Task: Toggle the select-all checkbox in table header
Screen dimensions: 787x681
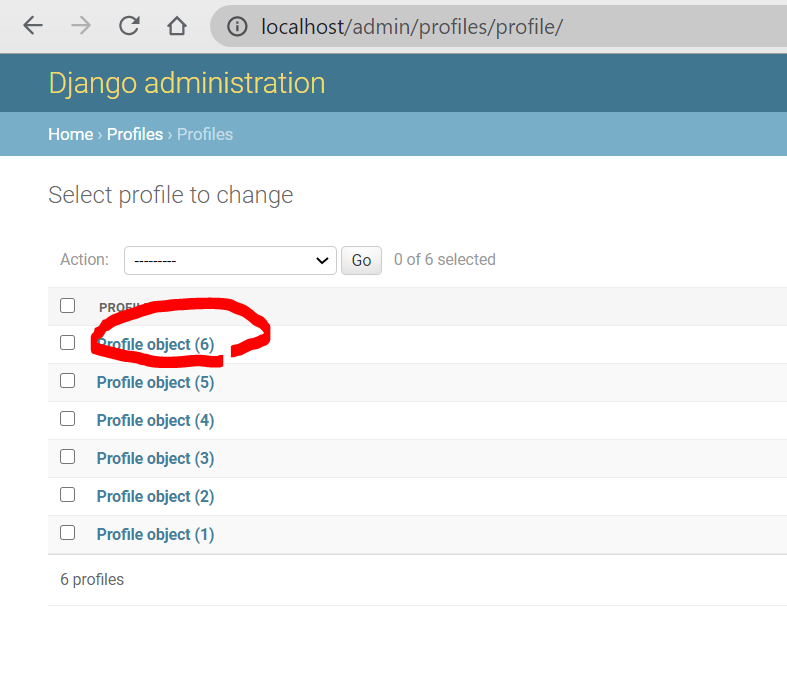Action: (67, 306)
